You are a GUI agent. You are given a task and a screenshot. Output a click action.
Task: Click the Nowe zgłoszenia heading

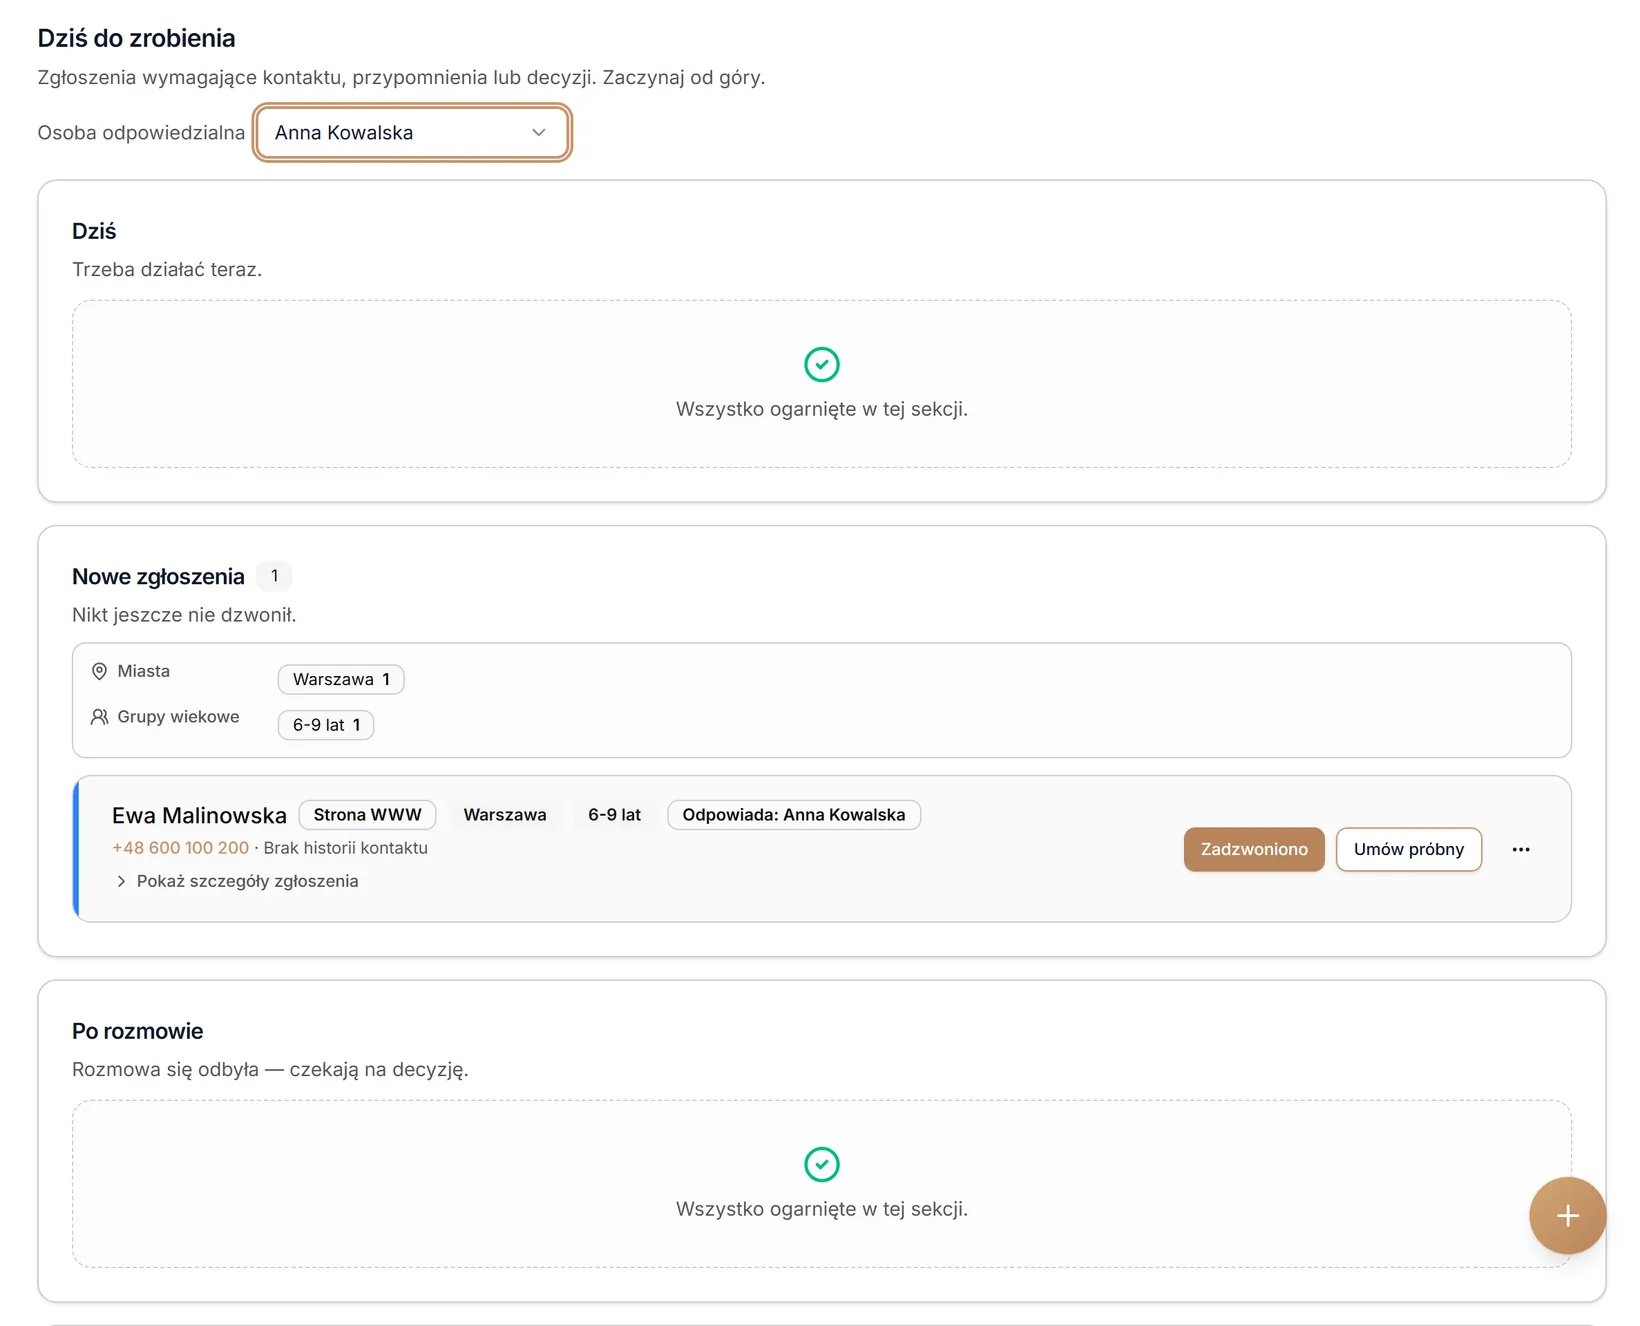[158, 577]
